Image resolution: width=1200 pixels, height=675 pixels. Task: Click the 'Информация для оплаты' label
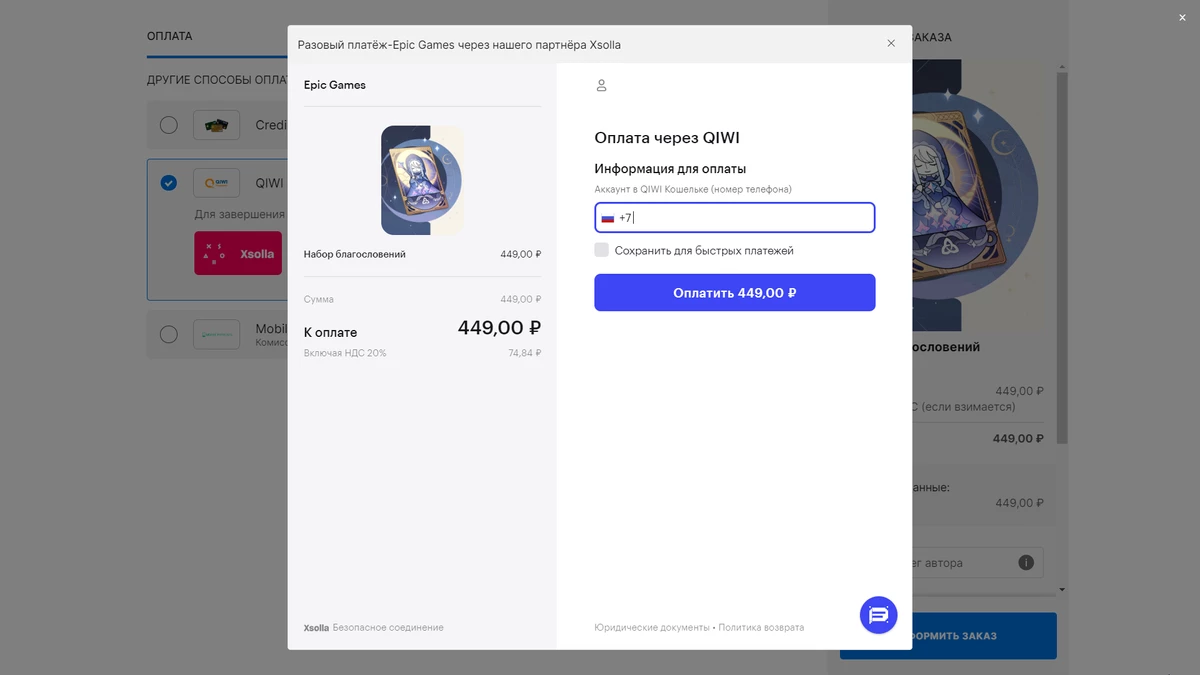tap(670, 169)
